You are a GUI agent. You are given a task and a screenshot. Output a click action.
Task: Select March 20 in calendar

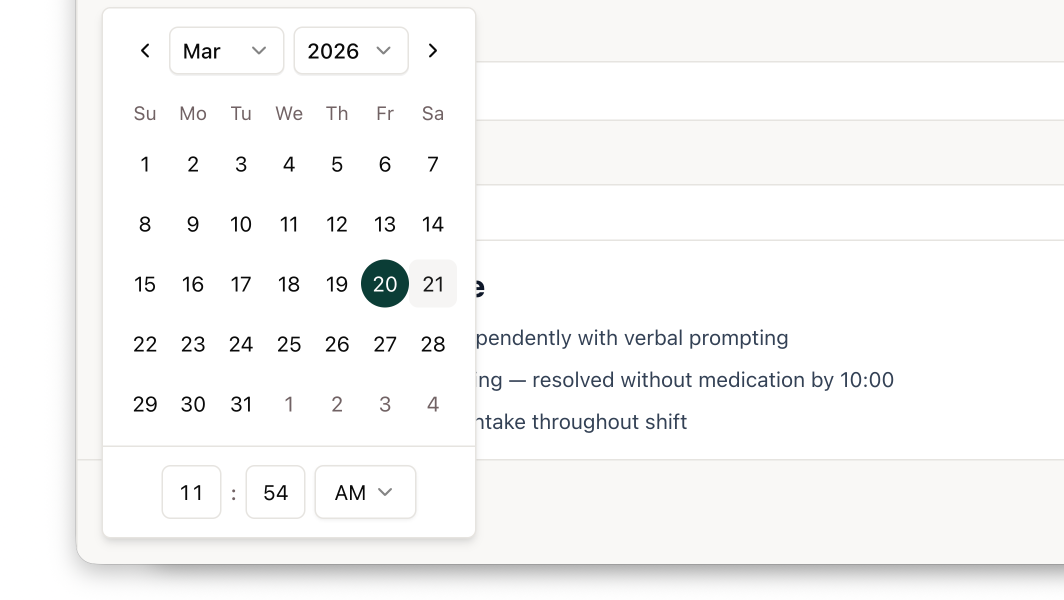click(x=385, y=284)
